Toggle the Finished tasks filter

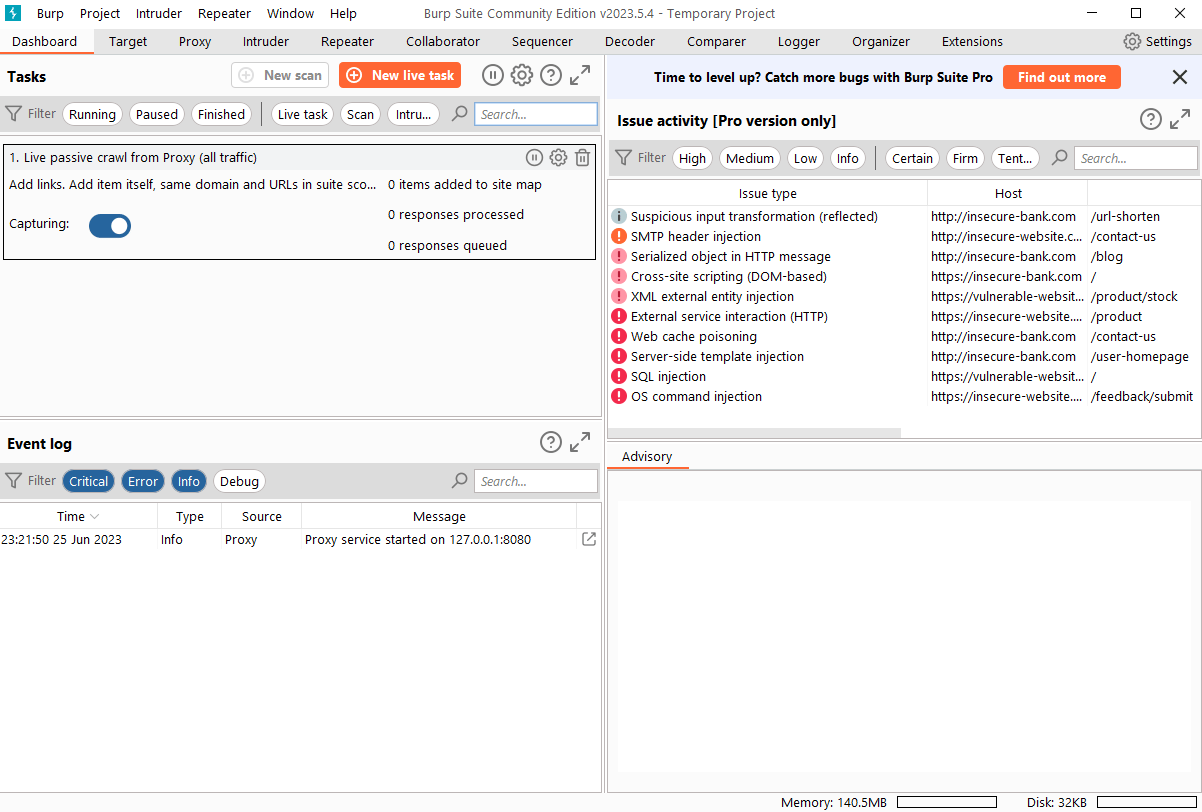point(221,114)
